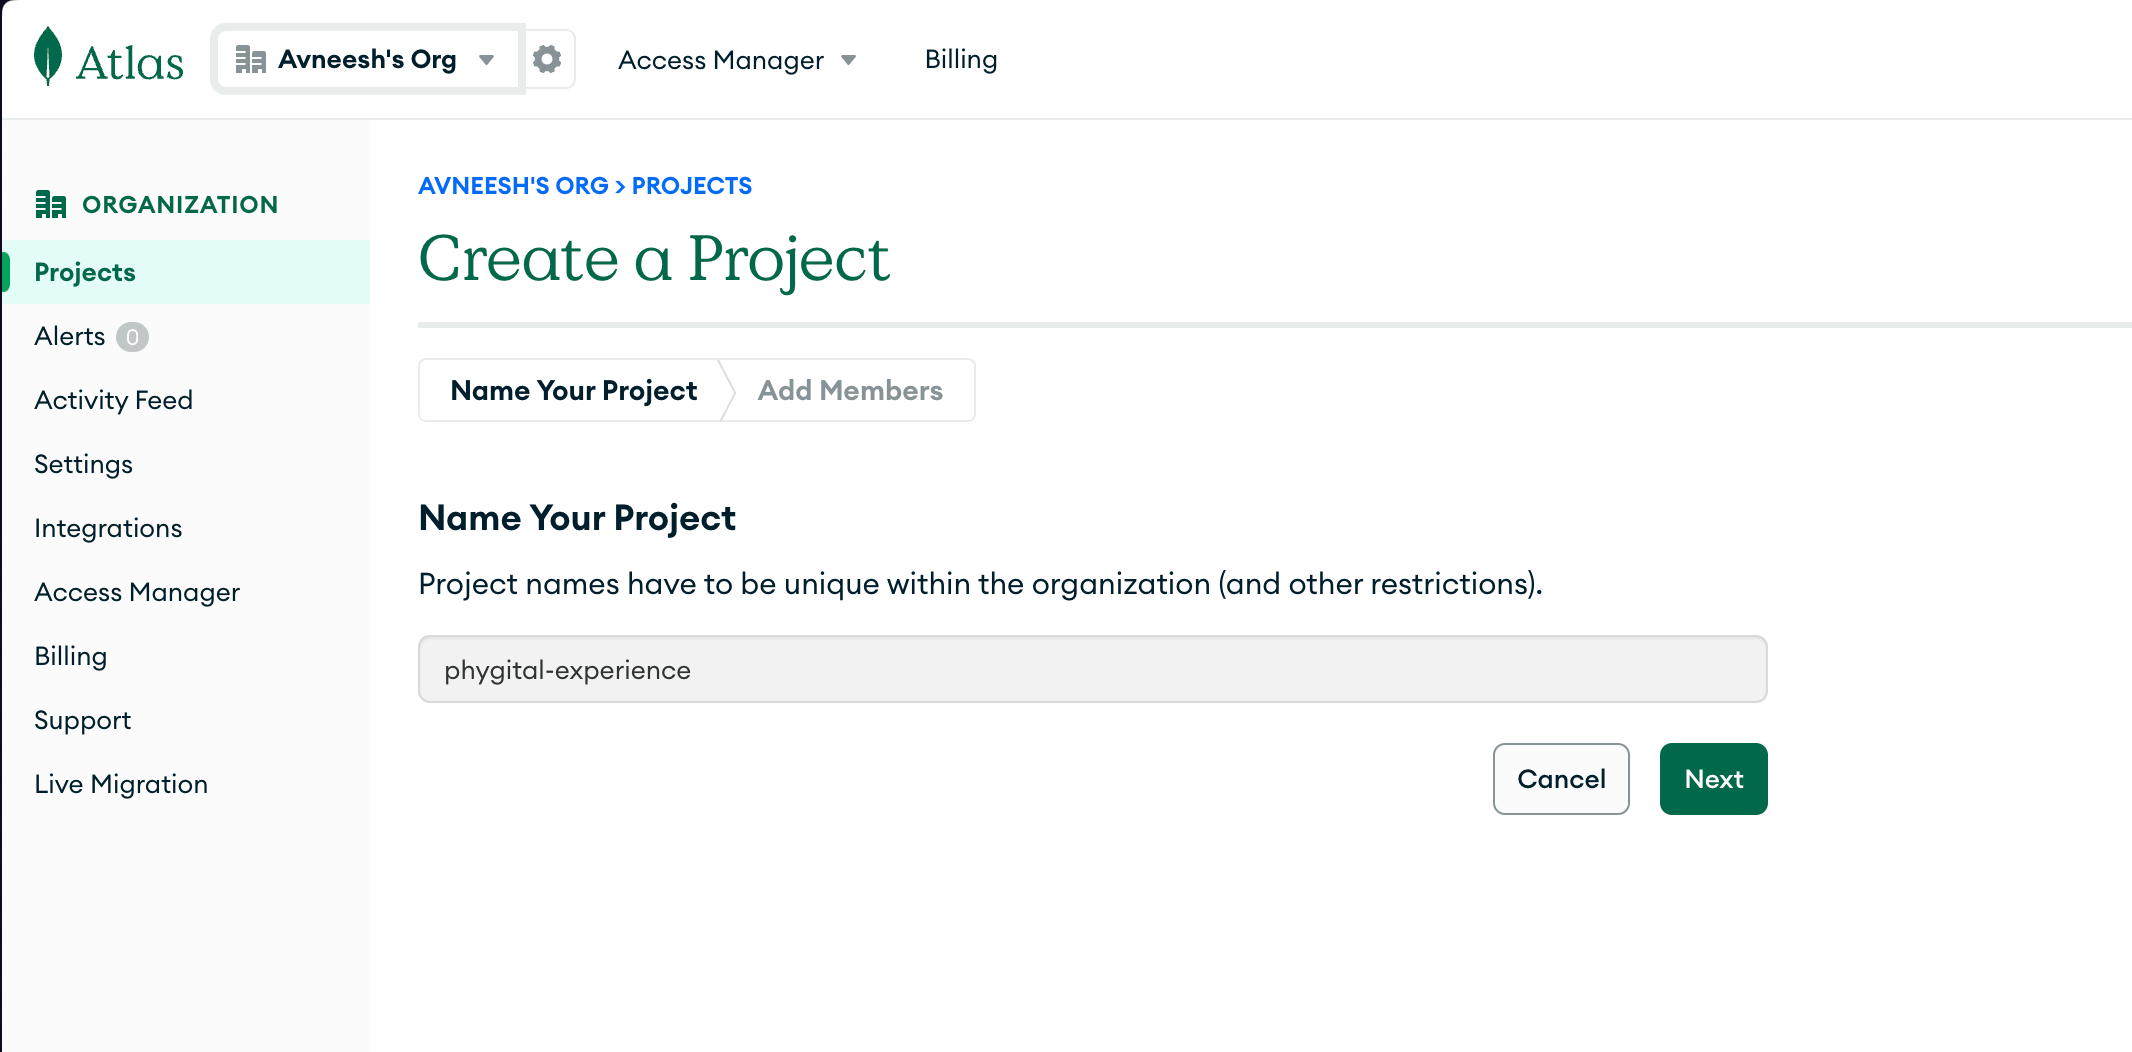This screenshot has height=1052, width=2132.
Task: Open Live Migration from the sidebar
Action: point(120,784)
